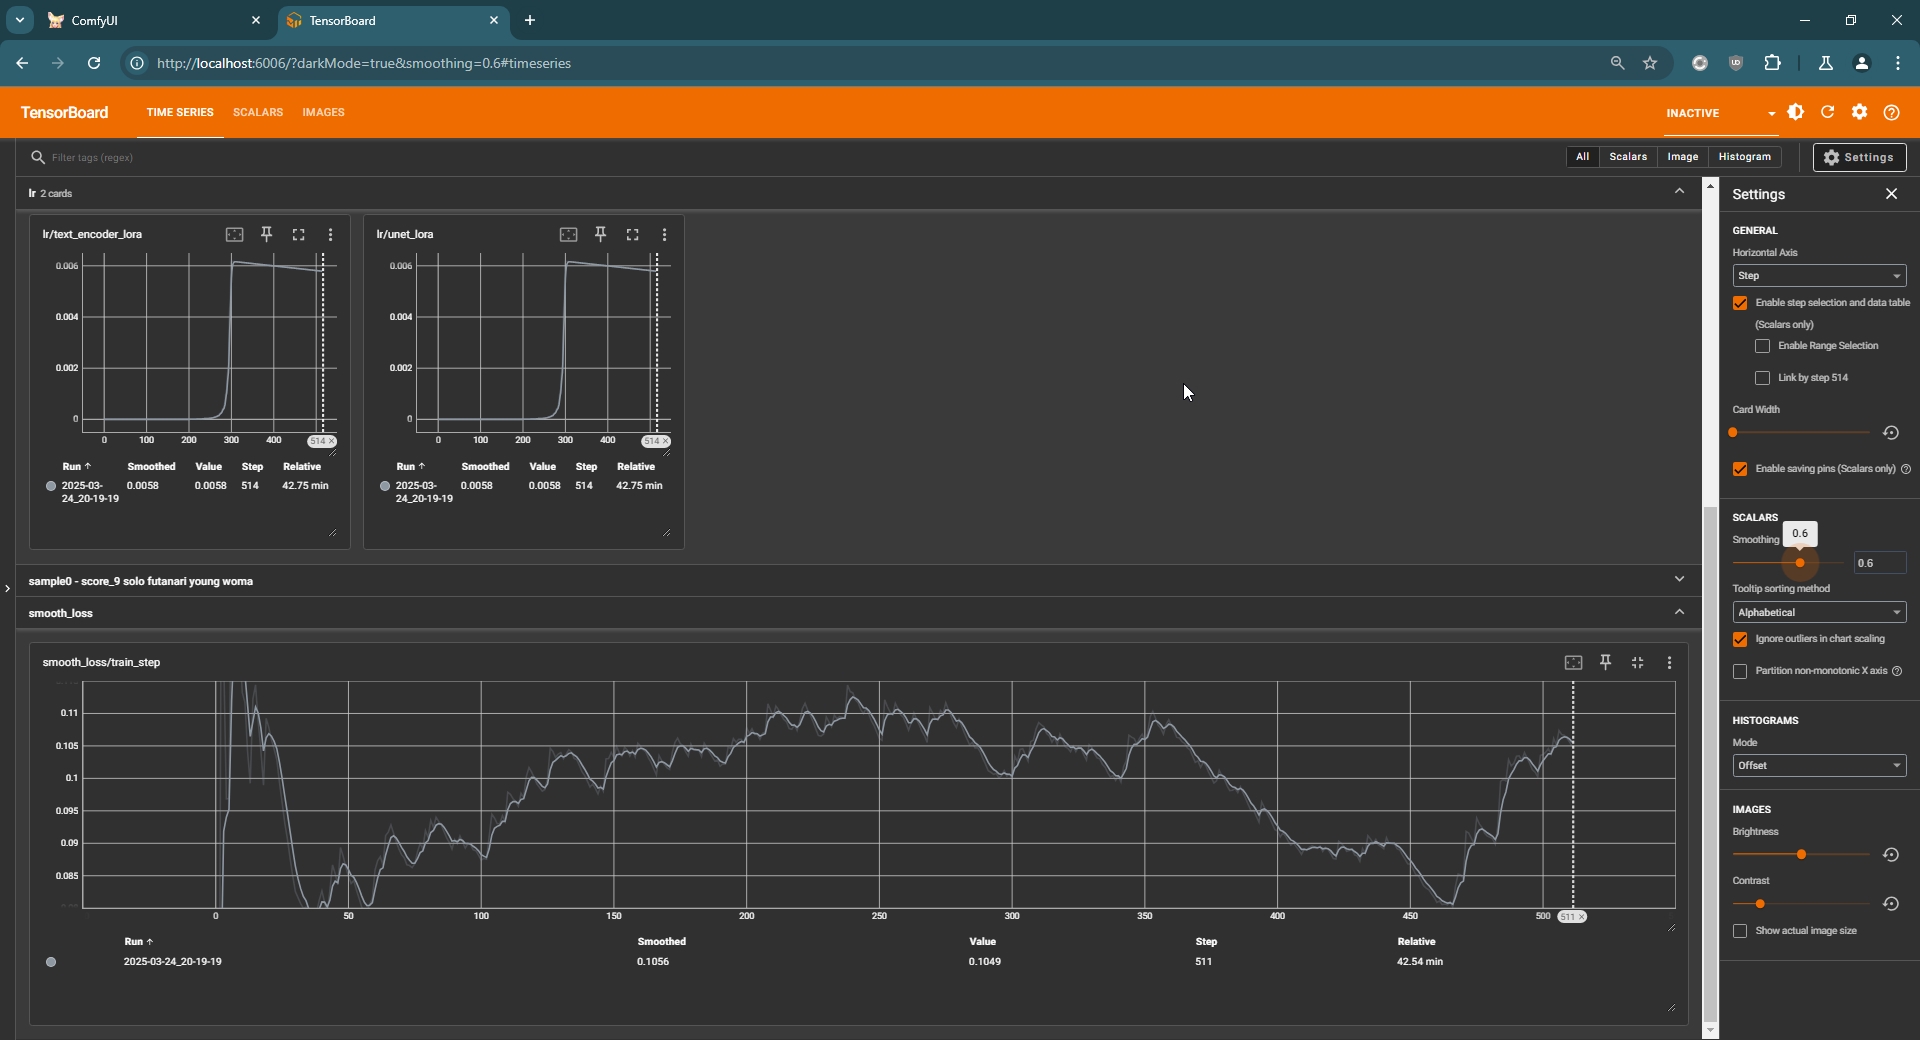Enable Range Selection checkbox
The image size is (1920, 1040).
click(x=1762, y=346)
